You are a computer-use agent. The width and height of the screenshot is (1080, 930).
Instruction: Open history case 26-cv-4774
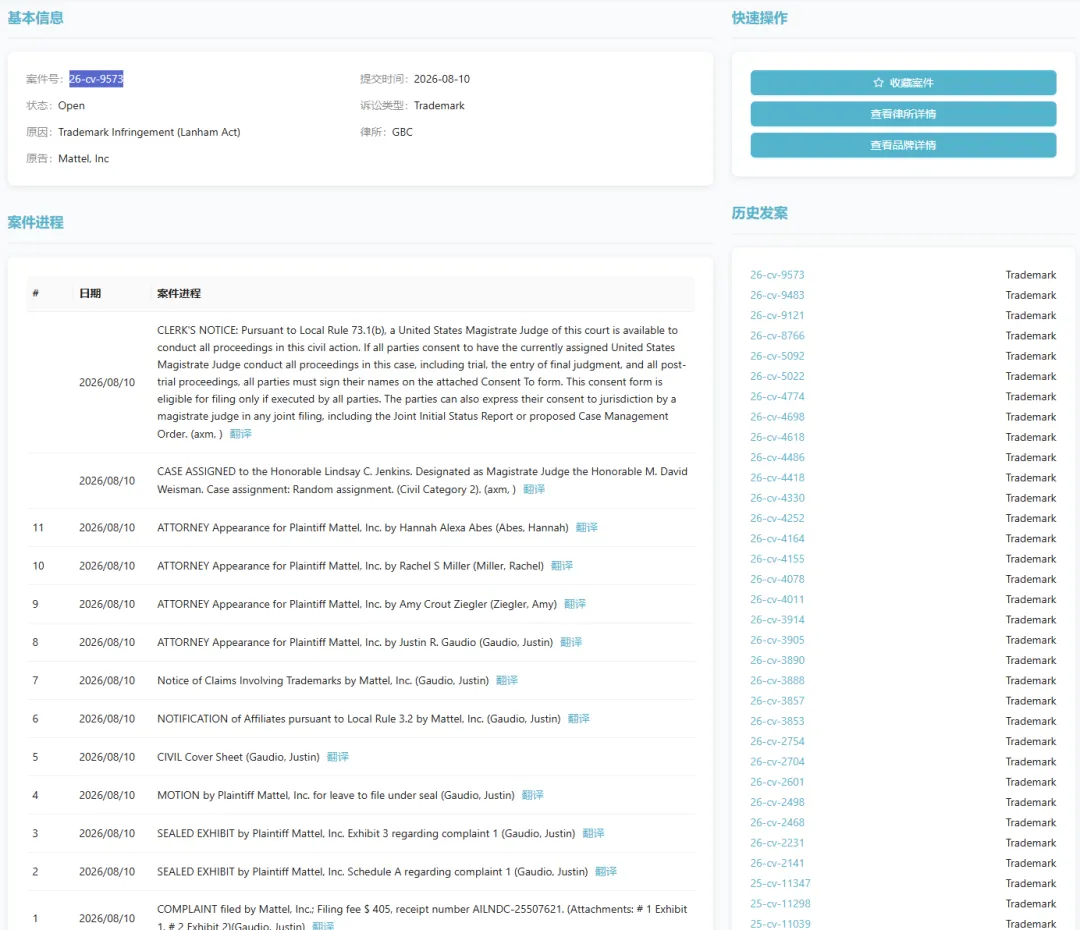click(777, 397)
